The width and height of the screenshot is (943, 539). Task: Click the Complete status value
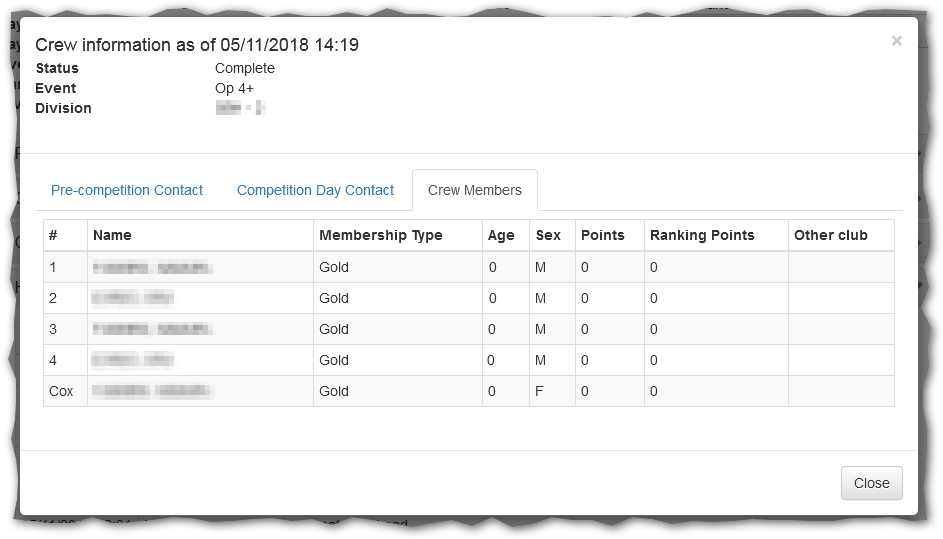[244, 68]
